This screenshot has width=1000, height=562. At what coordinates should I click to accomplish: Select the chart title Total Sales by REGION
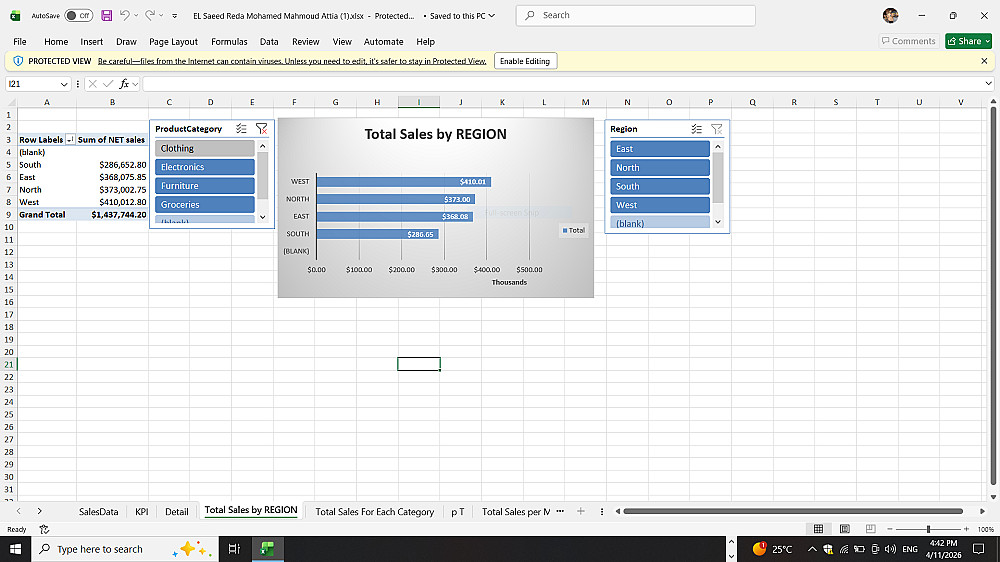pos(436,134)
